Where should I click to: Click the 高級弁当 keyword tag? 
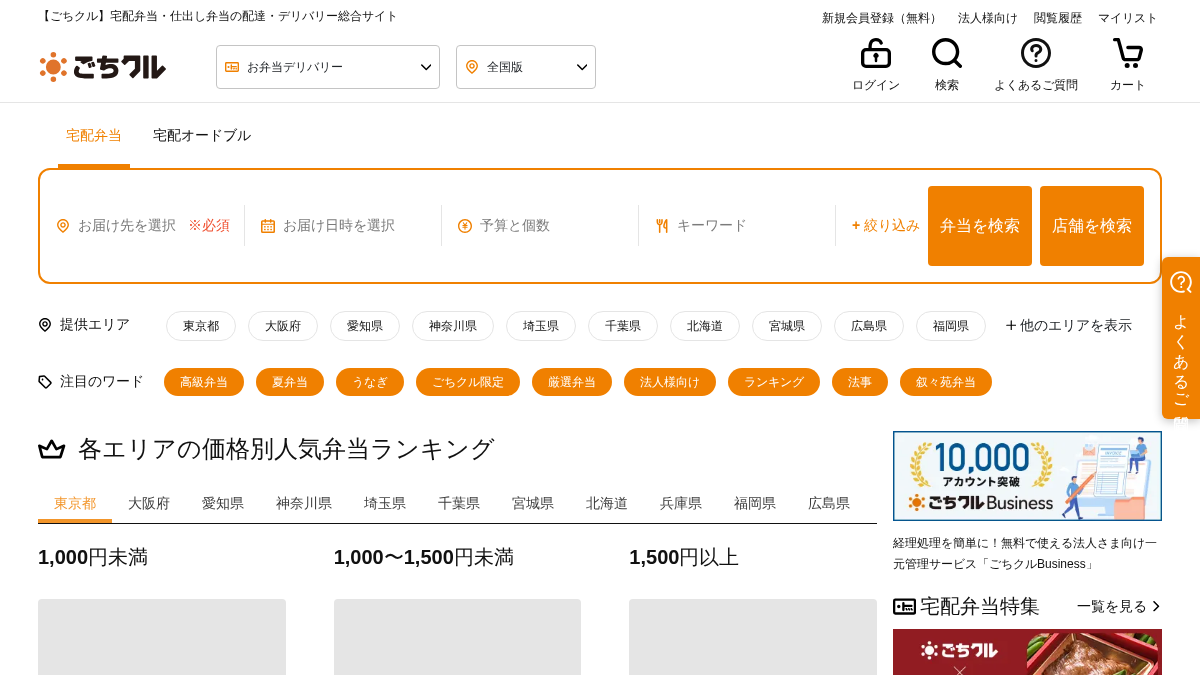pos(204,382)
